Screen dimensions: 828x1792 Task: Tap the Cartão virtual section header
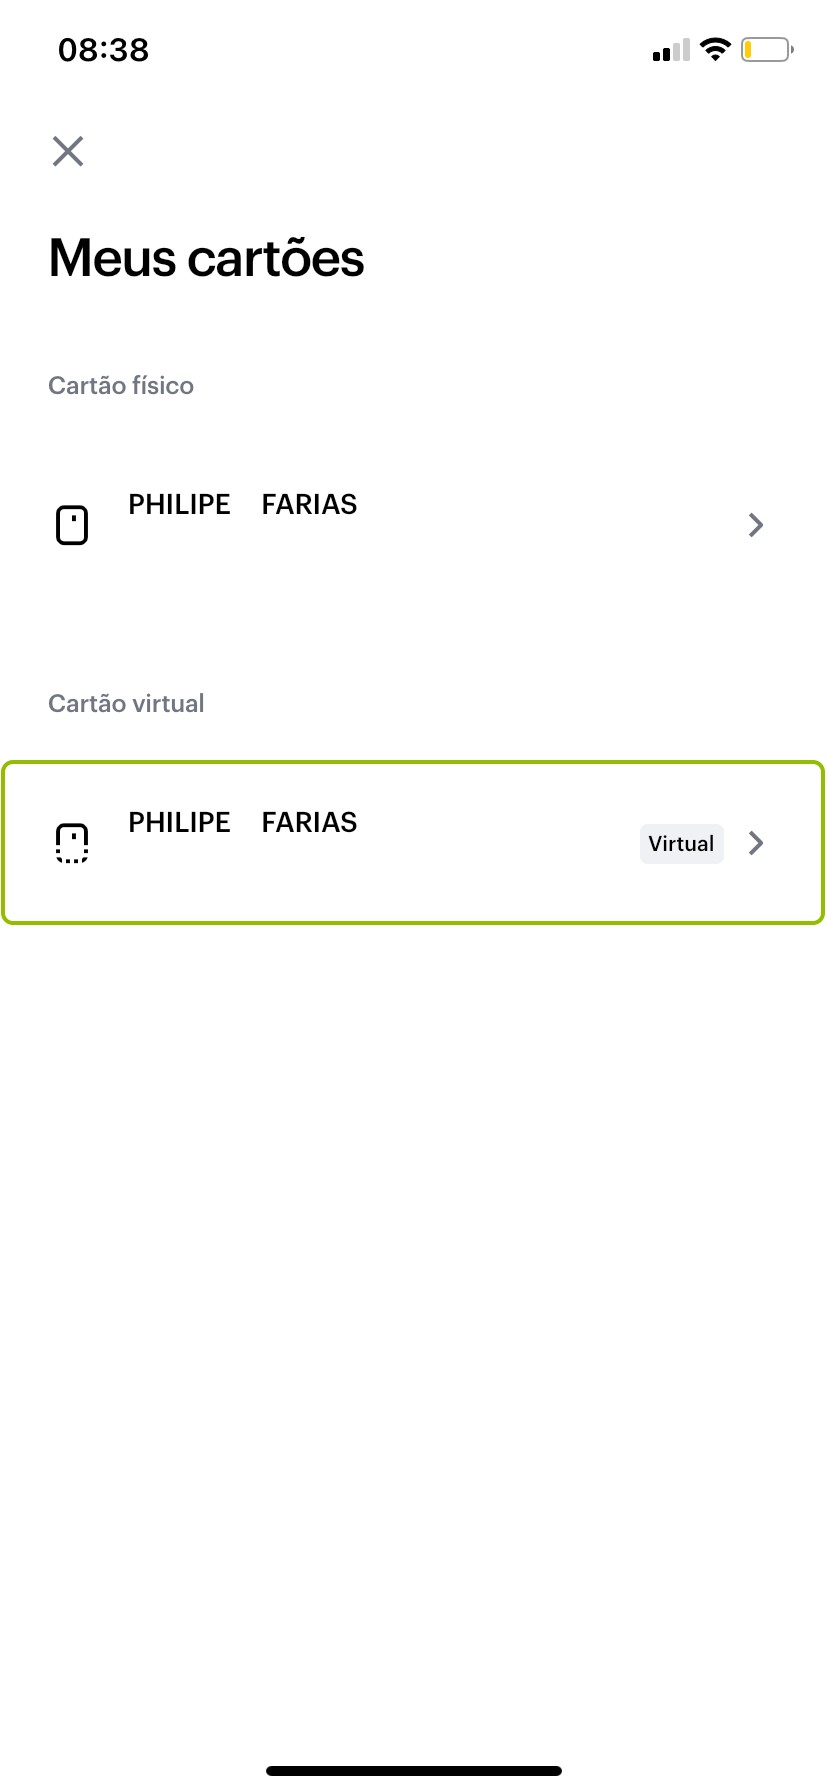click(x=126, y=704)
